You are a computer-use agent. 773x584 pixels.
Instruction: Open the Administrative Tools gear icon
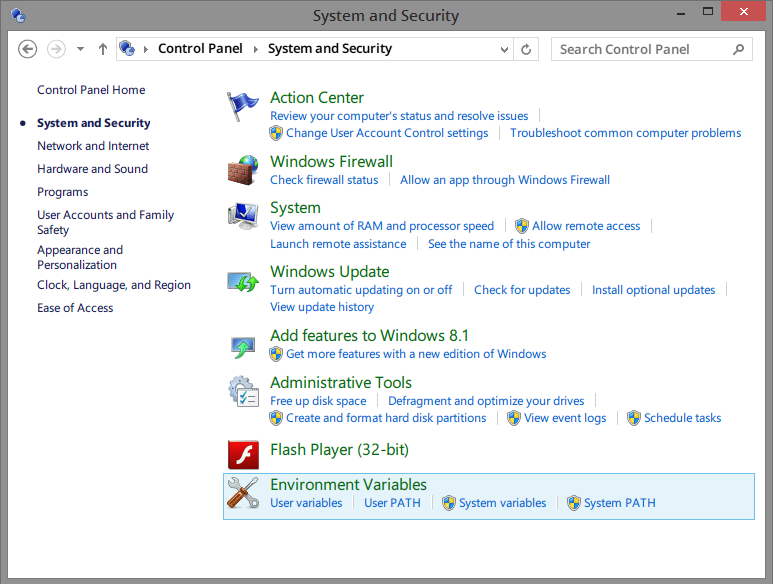click(243, 392)
